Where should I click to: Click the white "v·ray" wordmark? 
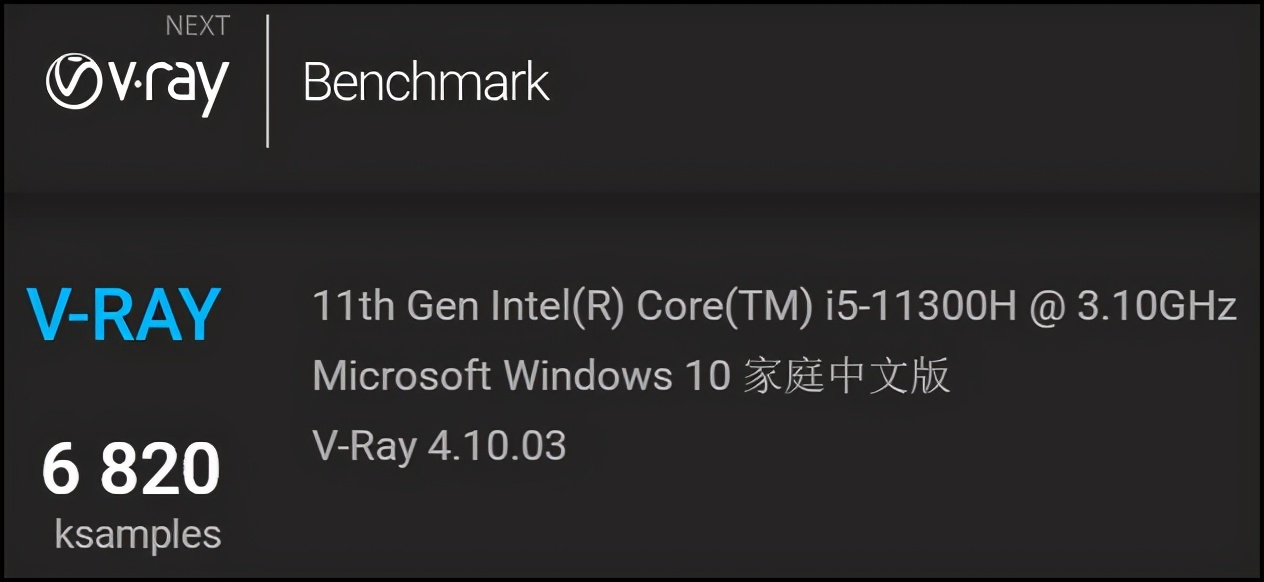click(x=168, y=84)
